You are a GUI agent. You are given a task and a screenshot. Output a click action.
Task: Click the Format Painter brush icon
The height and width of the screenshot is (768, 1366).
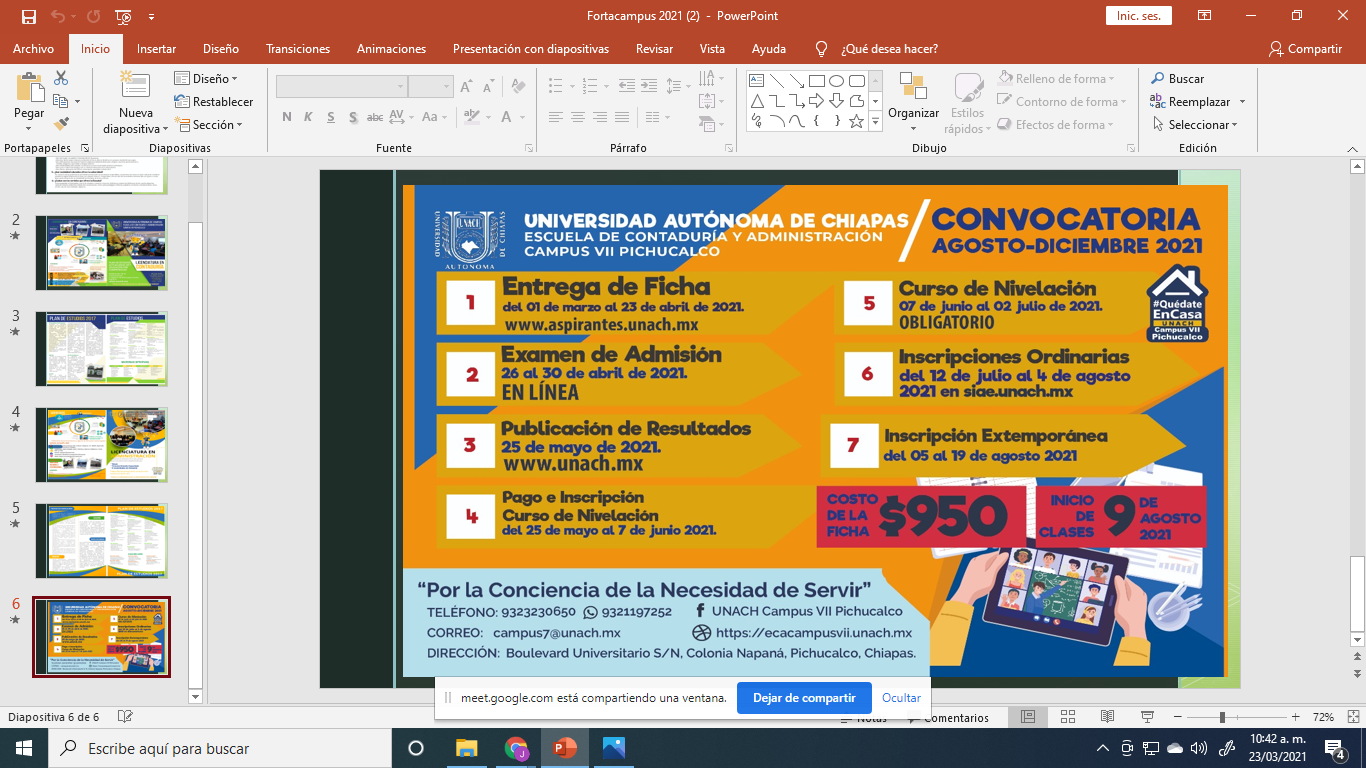pos(61,124)
